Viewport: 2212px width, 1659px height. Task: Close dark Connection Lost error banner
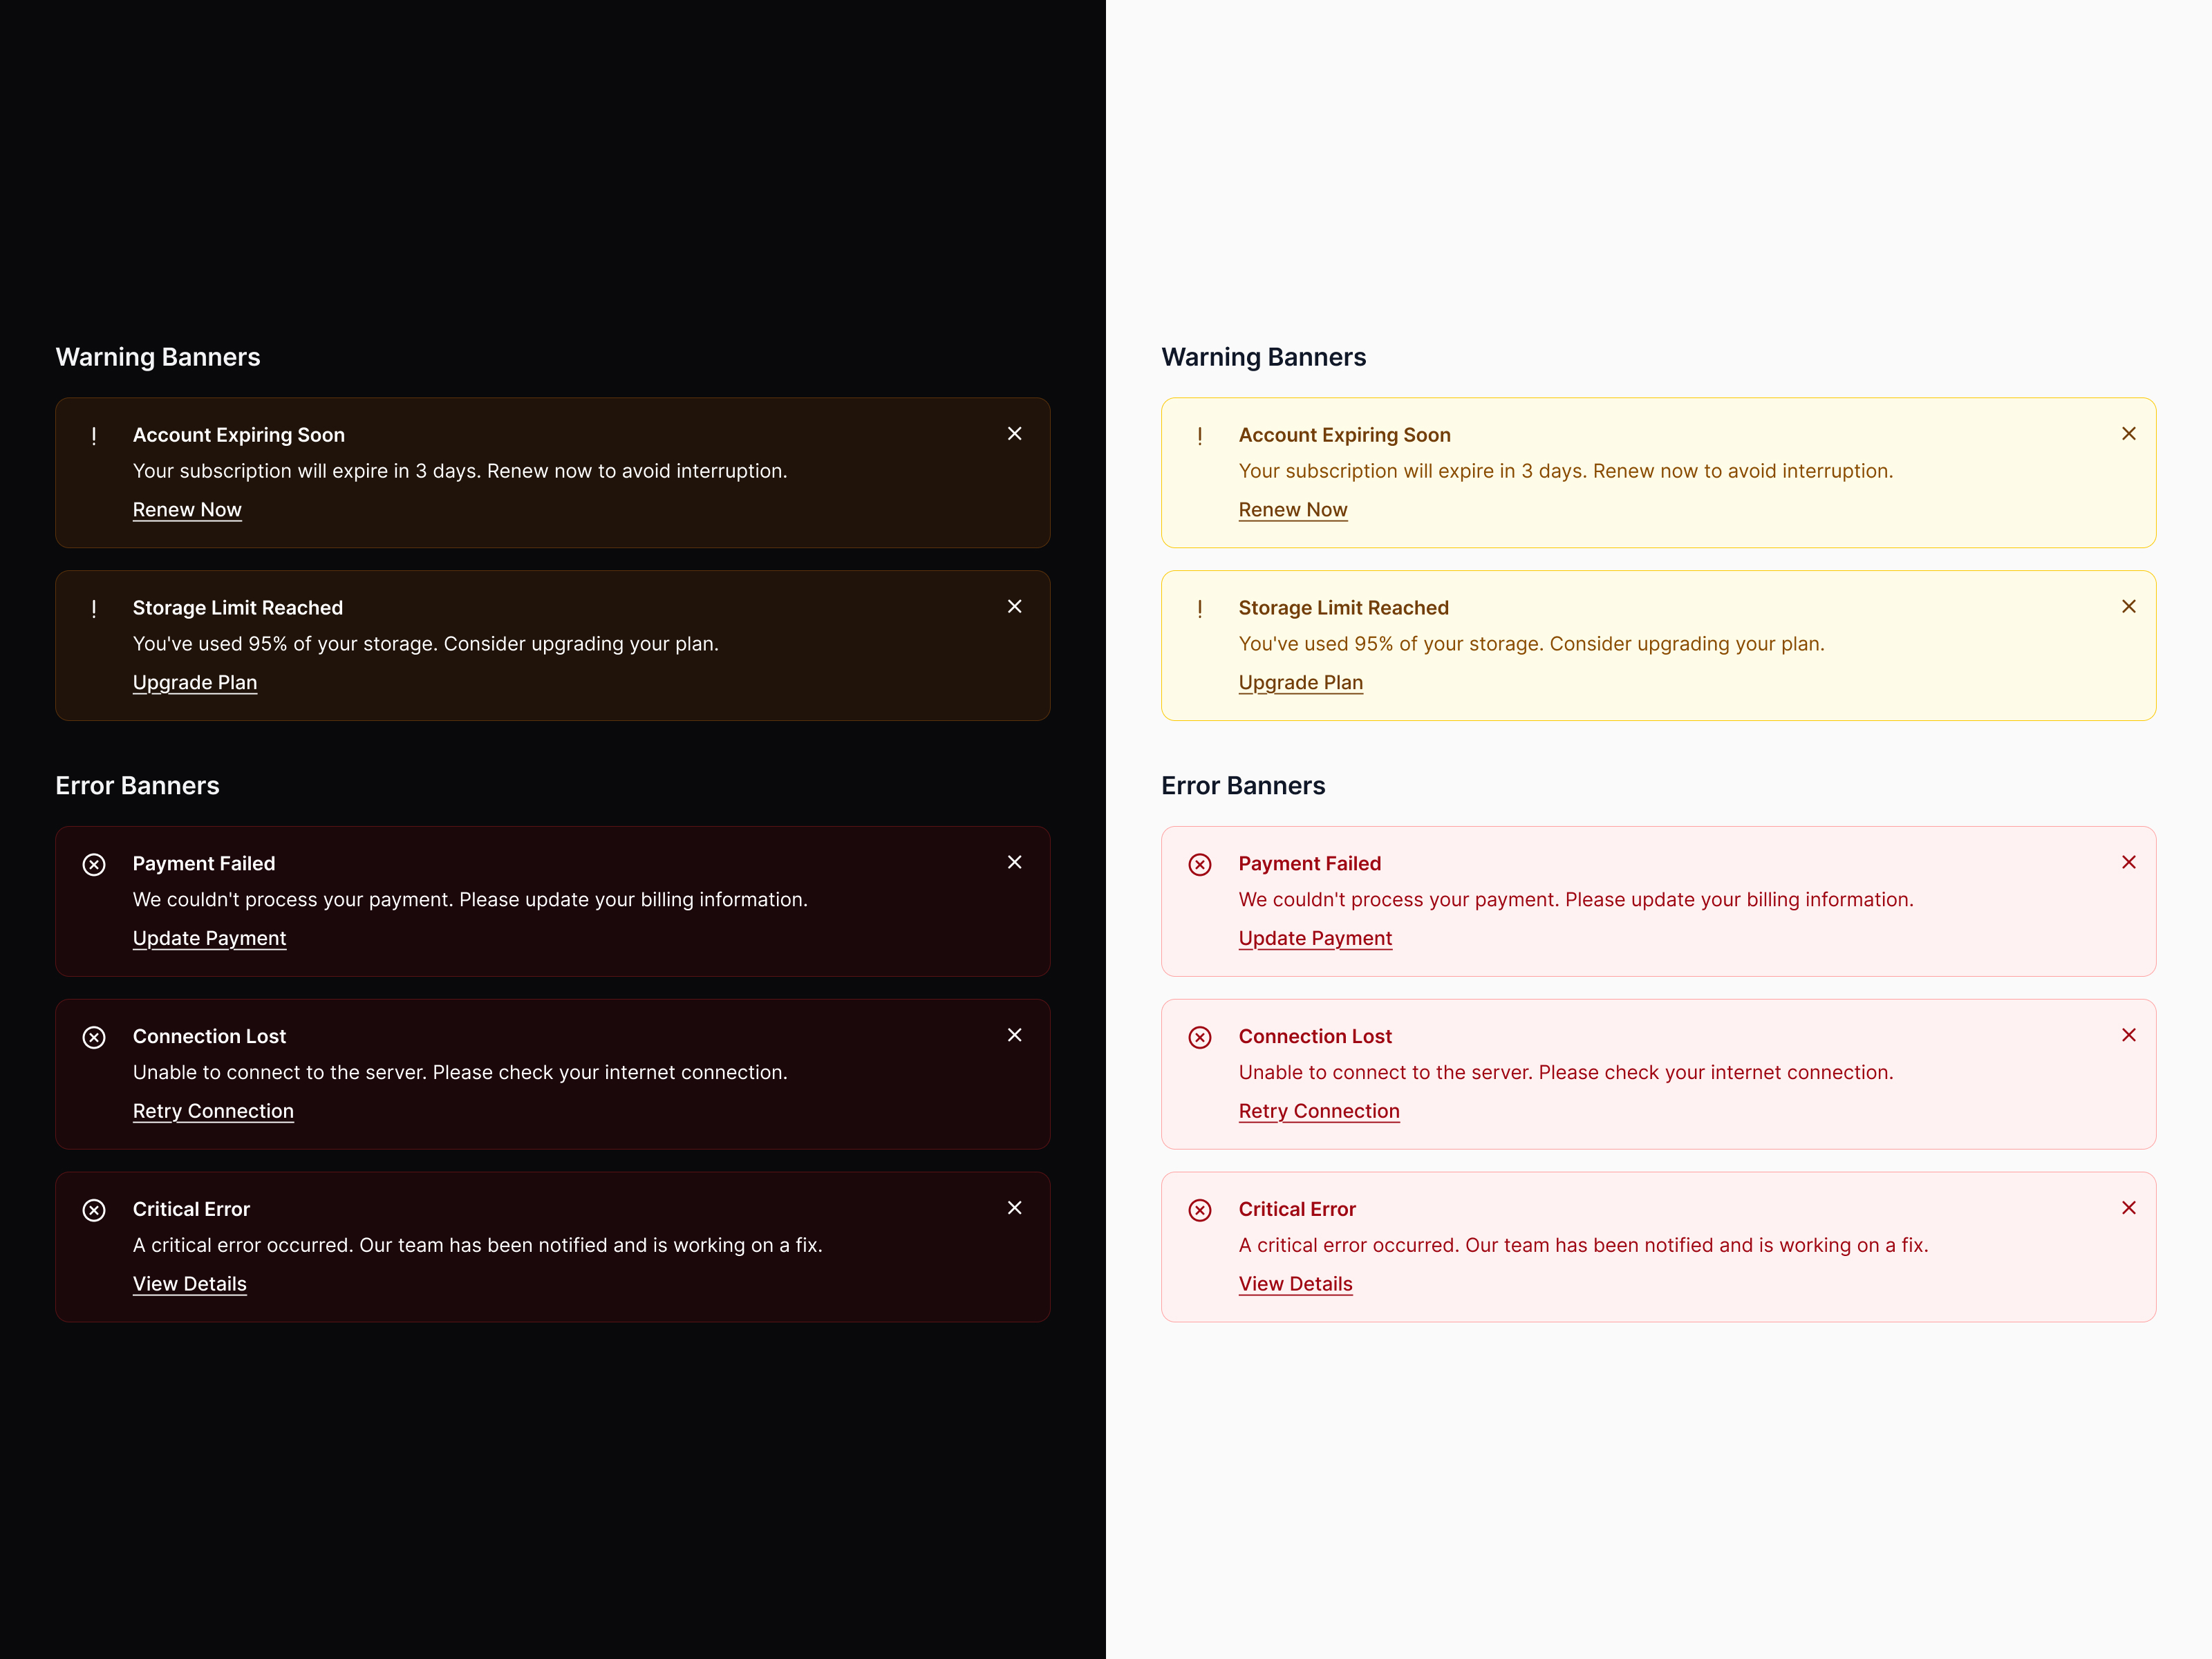[1014, 1035]
